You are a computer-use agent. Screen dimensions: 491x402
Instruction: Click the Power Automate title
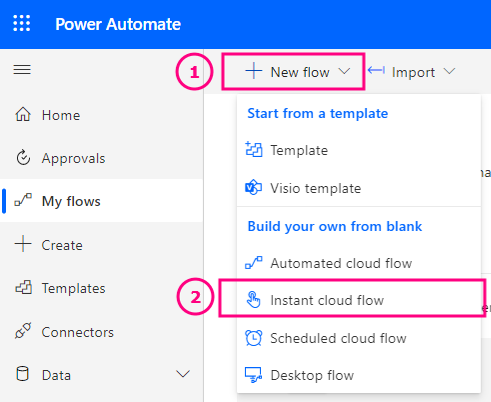[x=118, y=24]
